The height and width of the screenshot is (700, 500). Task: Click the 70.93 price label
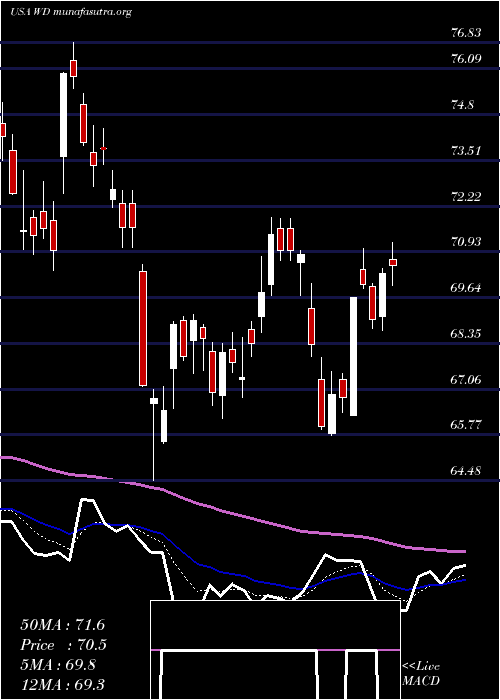pos(466,242)
